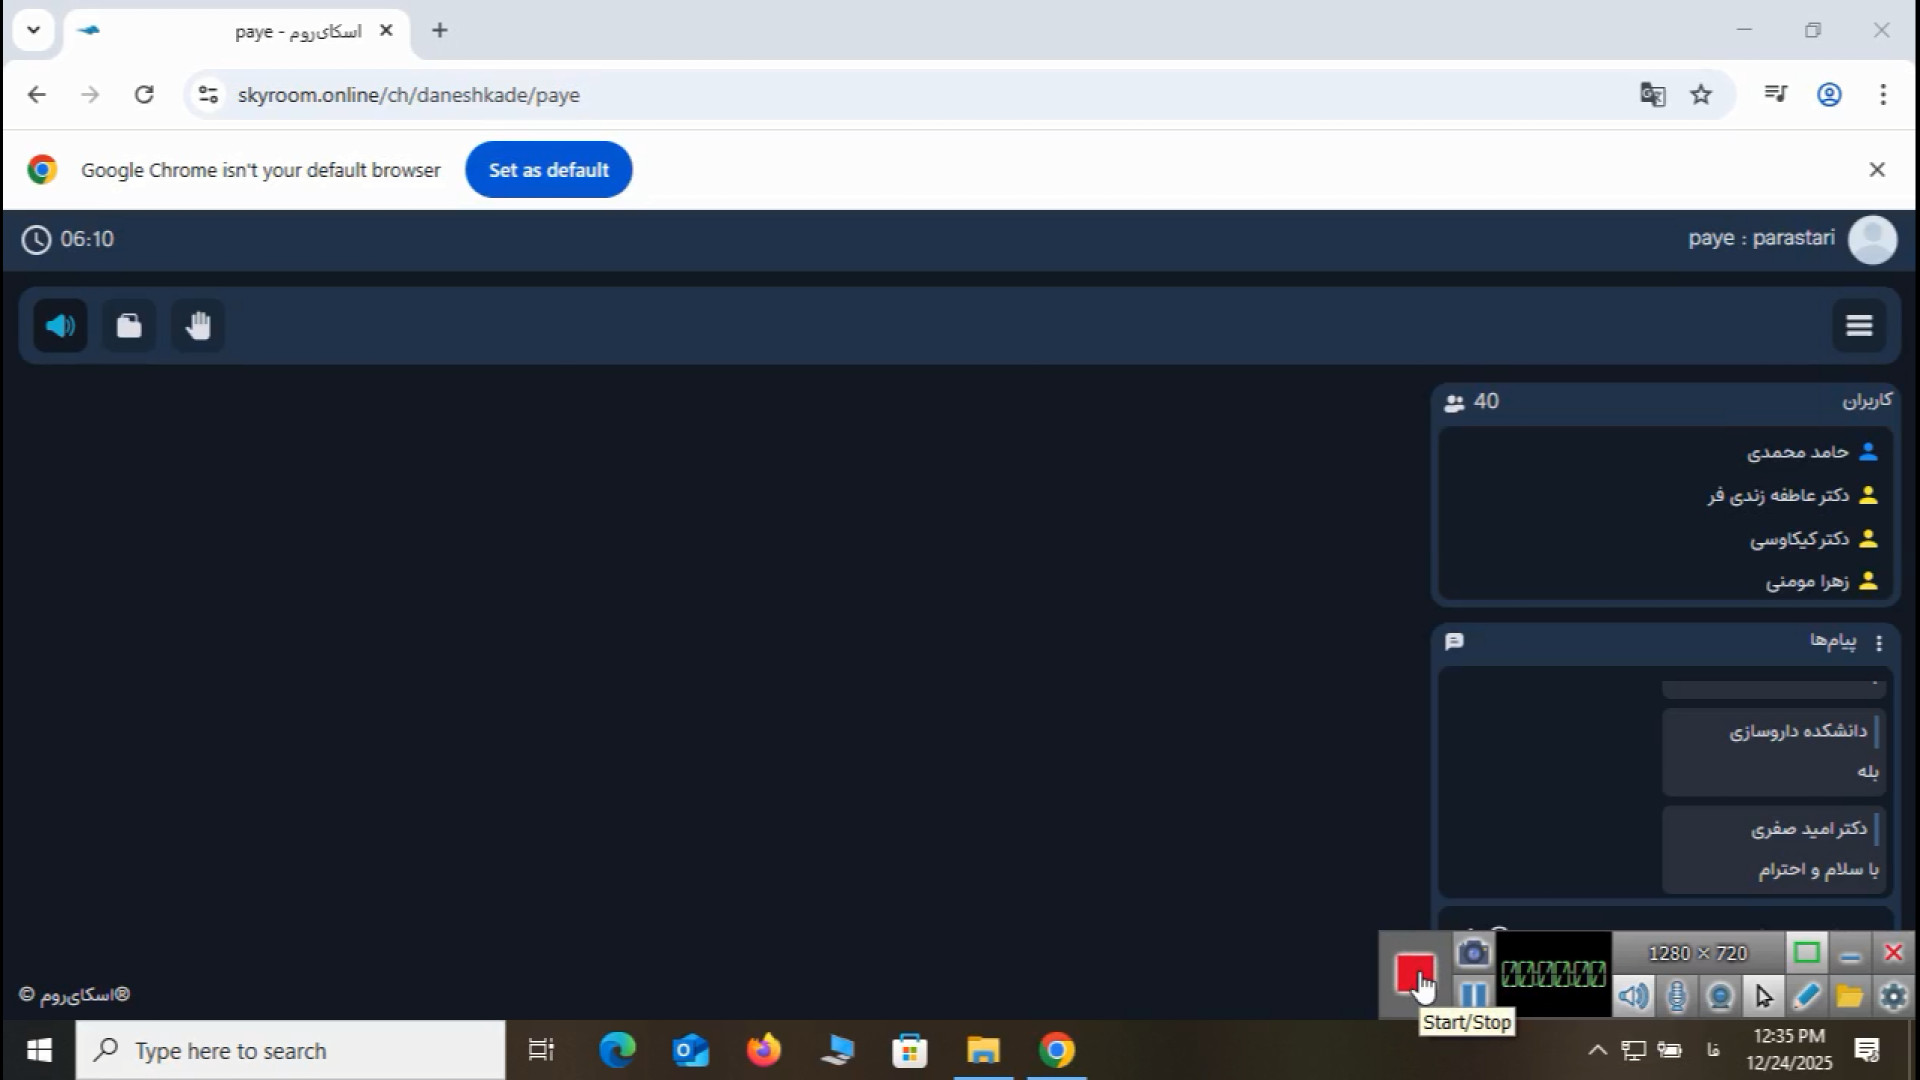This screenshot has height=1080, width=1920.
Task: Select the paye Skyroom browser tab
Action: 240,31
